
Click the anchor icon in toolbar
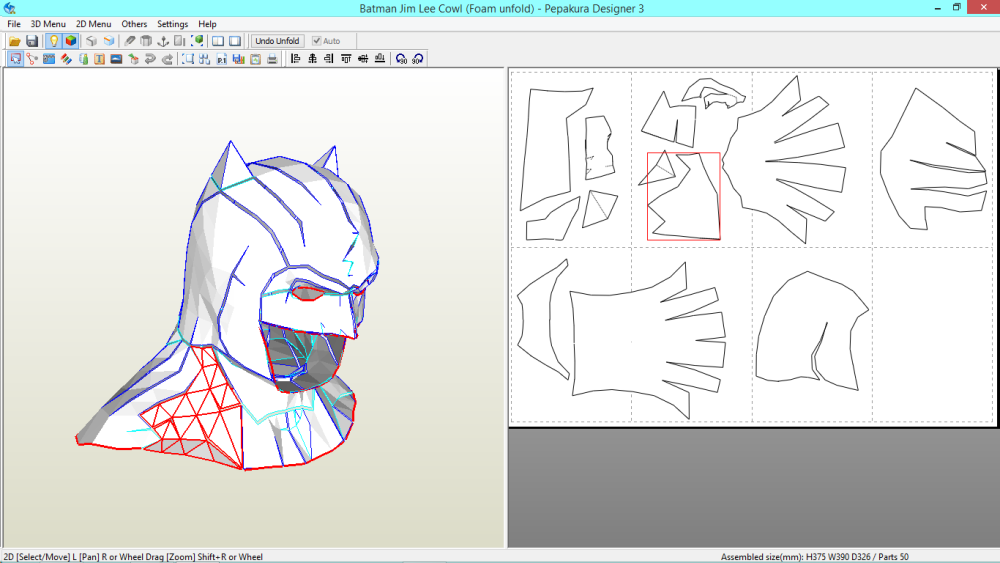(x=163, y=41)
